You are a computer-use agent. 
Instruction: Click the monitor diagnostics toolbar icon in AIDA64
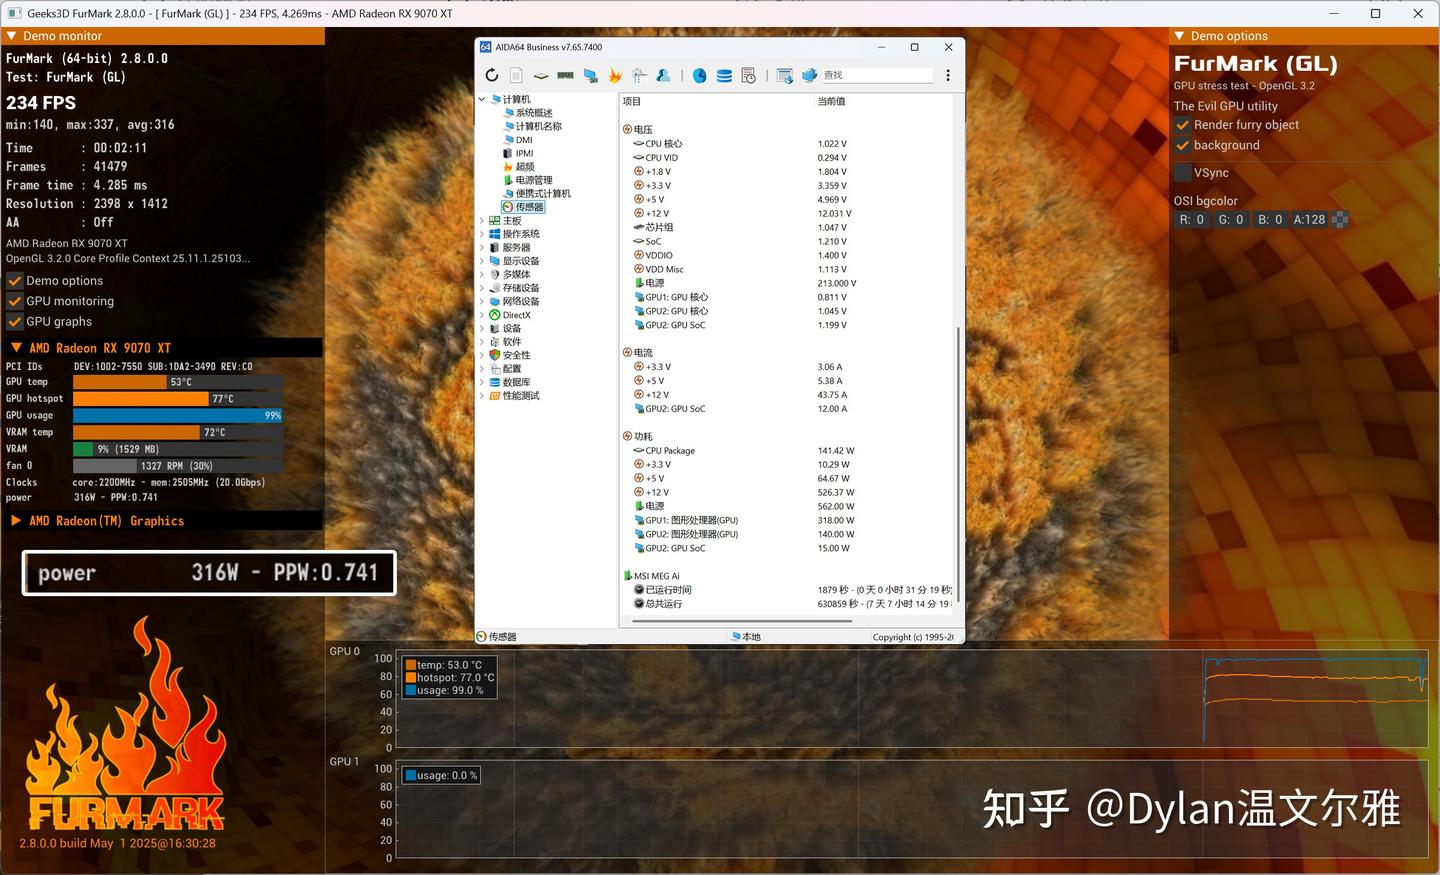[639, 75]
